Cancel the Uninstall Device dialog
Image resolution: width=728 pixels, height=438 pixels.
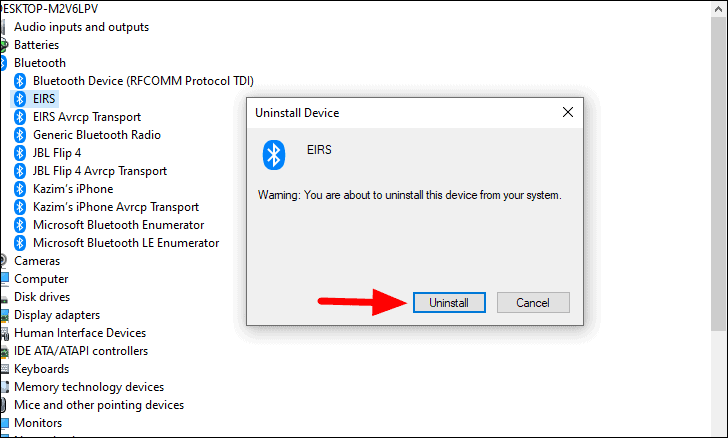click(x=533, y=303)
